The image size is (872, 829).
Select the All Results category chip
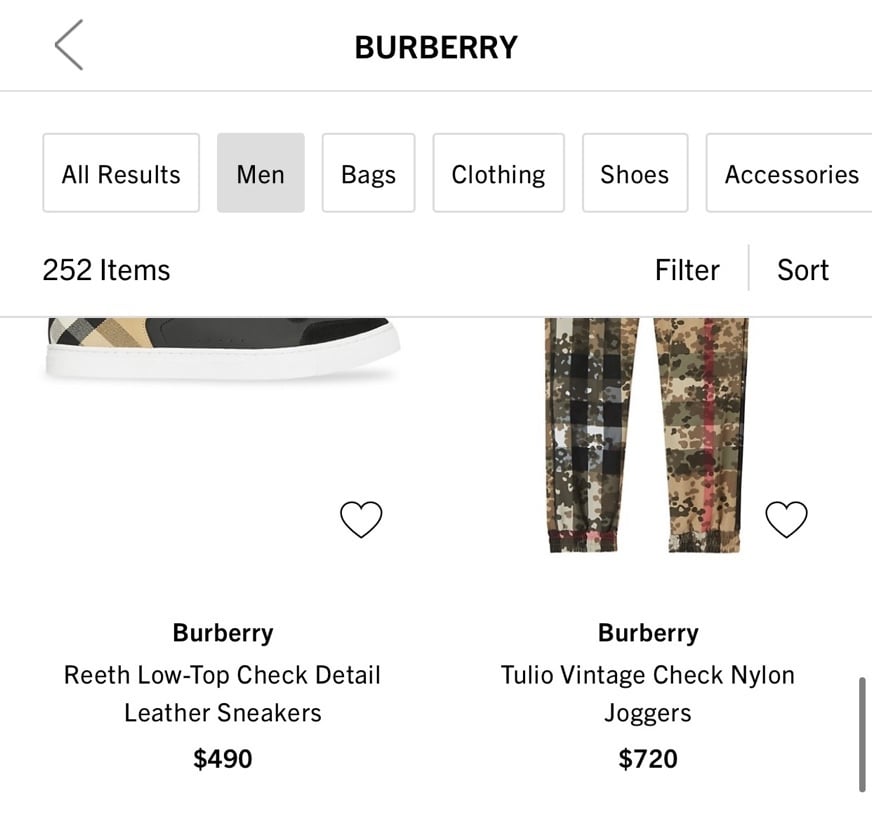pyautogui.click(x=121, y=173)
